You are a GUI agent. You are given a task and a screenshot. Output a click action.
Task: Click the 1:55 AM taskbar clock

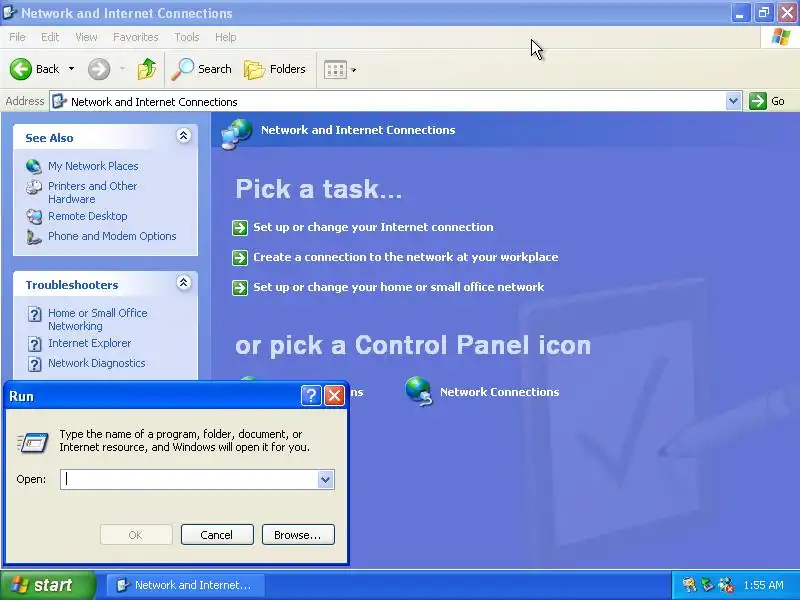pos(764,585)
